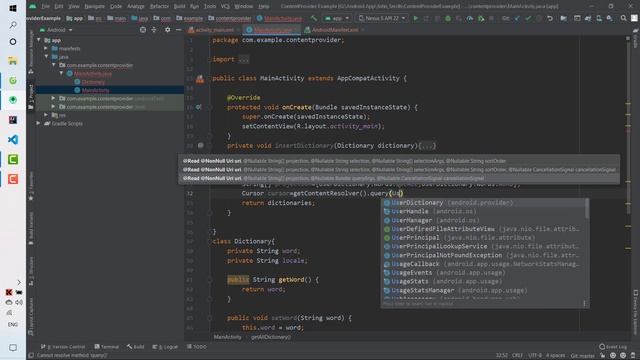Open Windows search magnifier on taskbar
This screenshot has height=360, width=640.
(13, 25)
